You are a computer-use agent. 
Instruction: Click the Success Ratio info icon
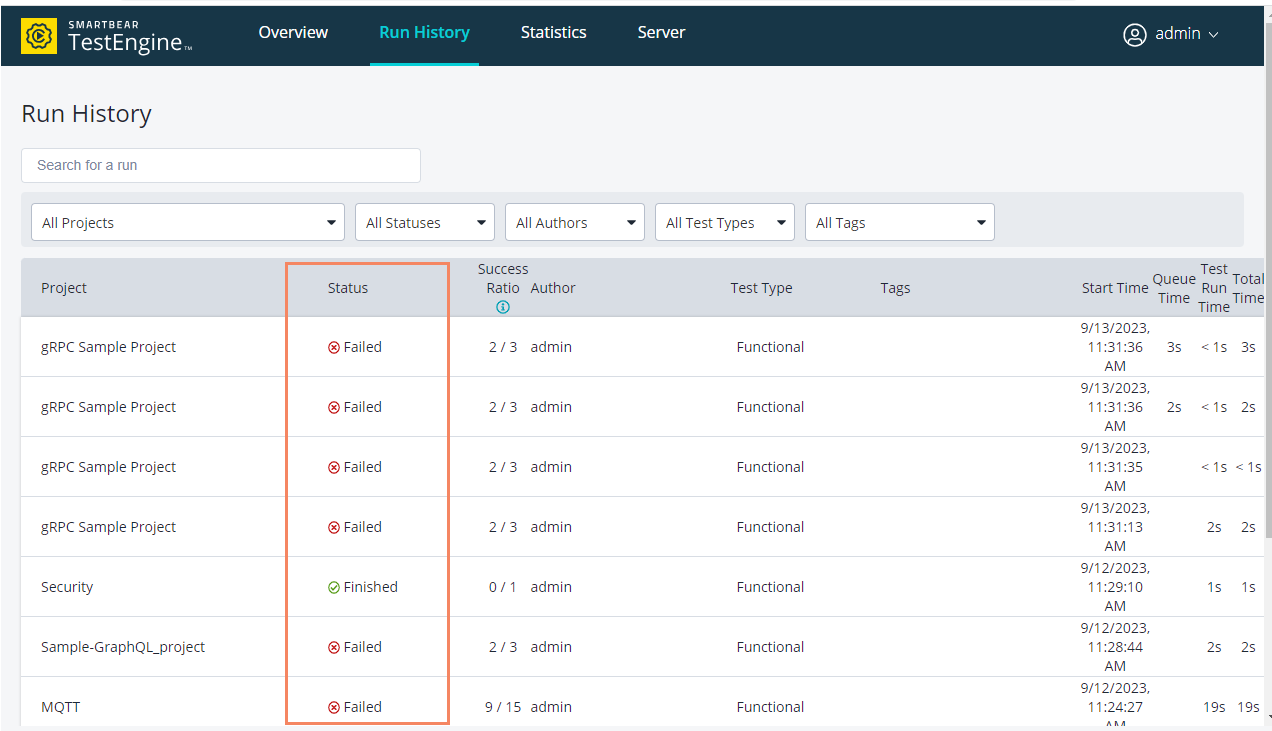(503, 307)
